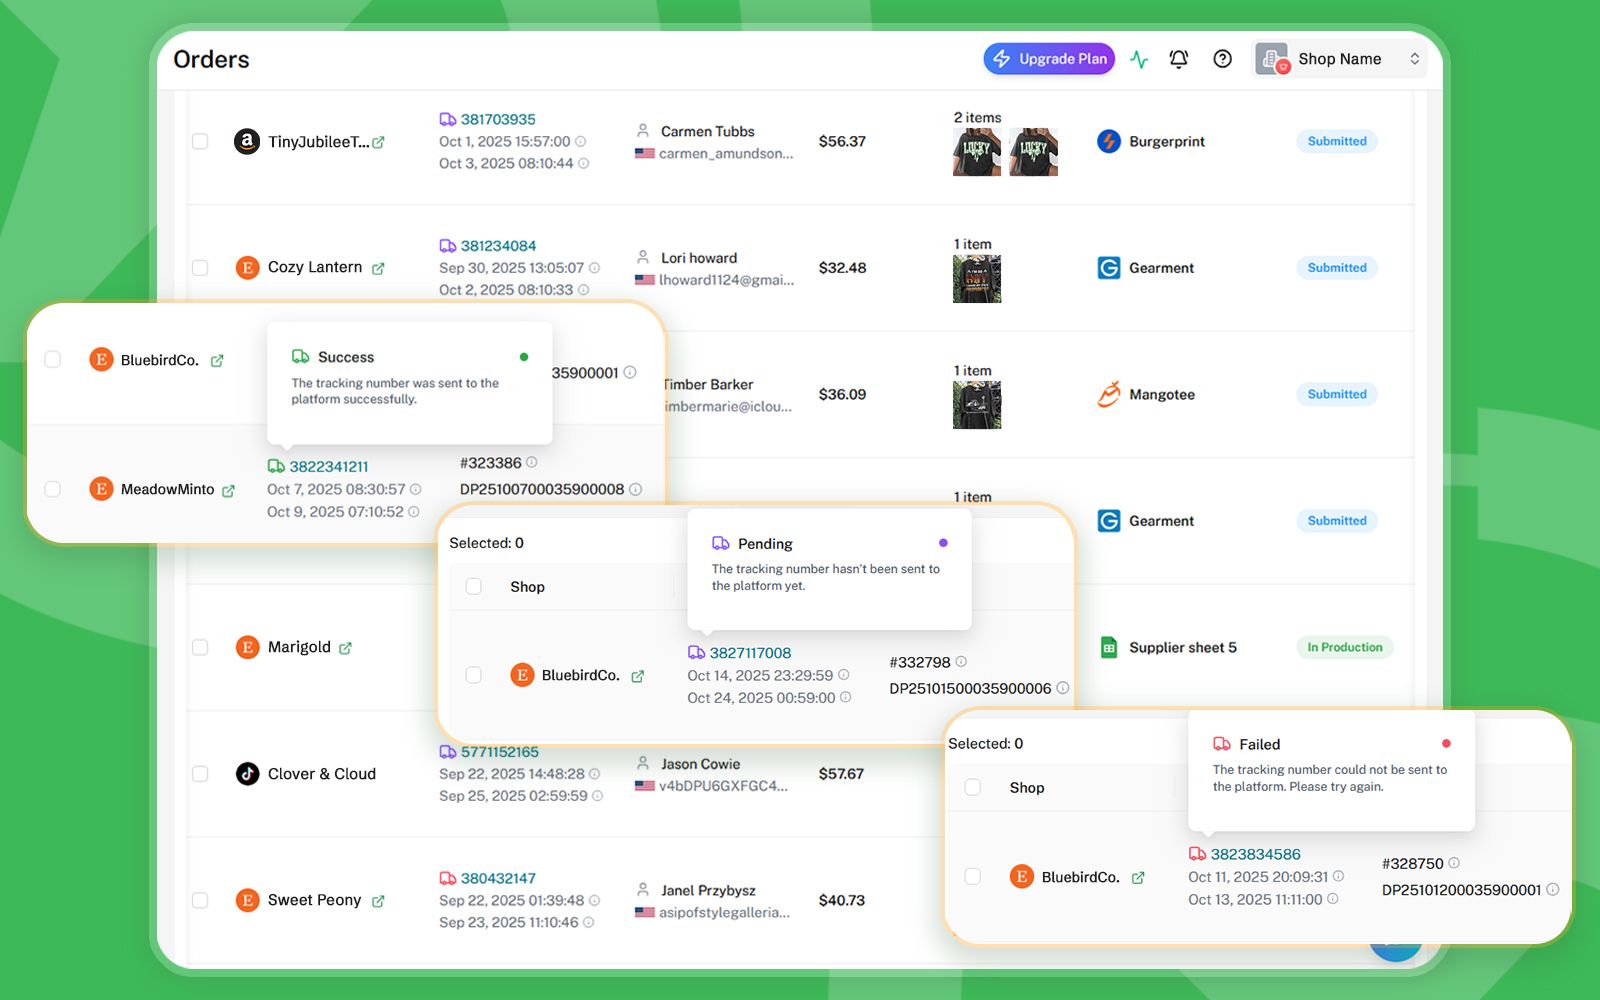Click Submitted status badge for Burgerprint order
The width and height of the screenshot is (1600, 1000).
1336,142
